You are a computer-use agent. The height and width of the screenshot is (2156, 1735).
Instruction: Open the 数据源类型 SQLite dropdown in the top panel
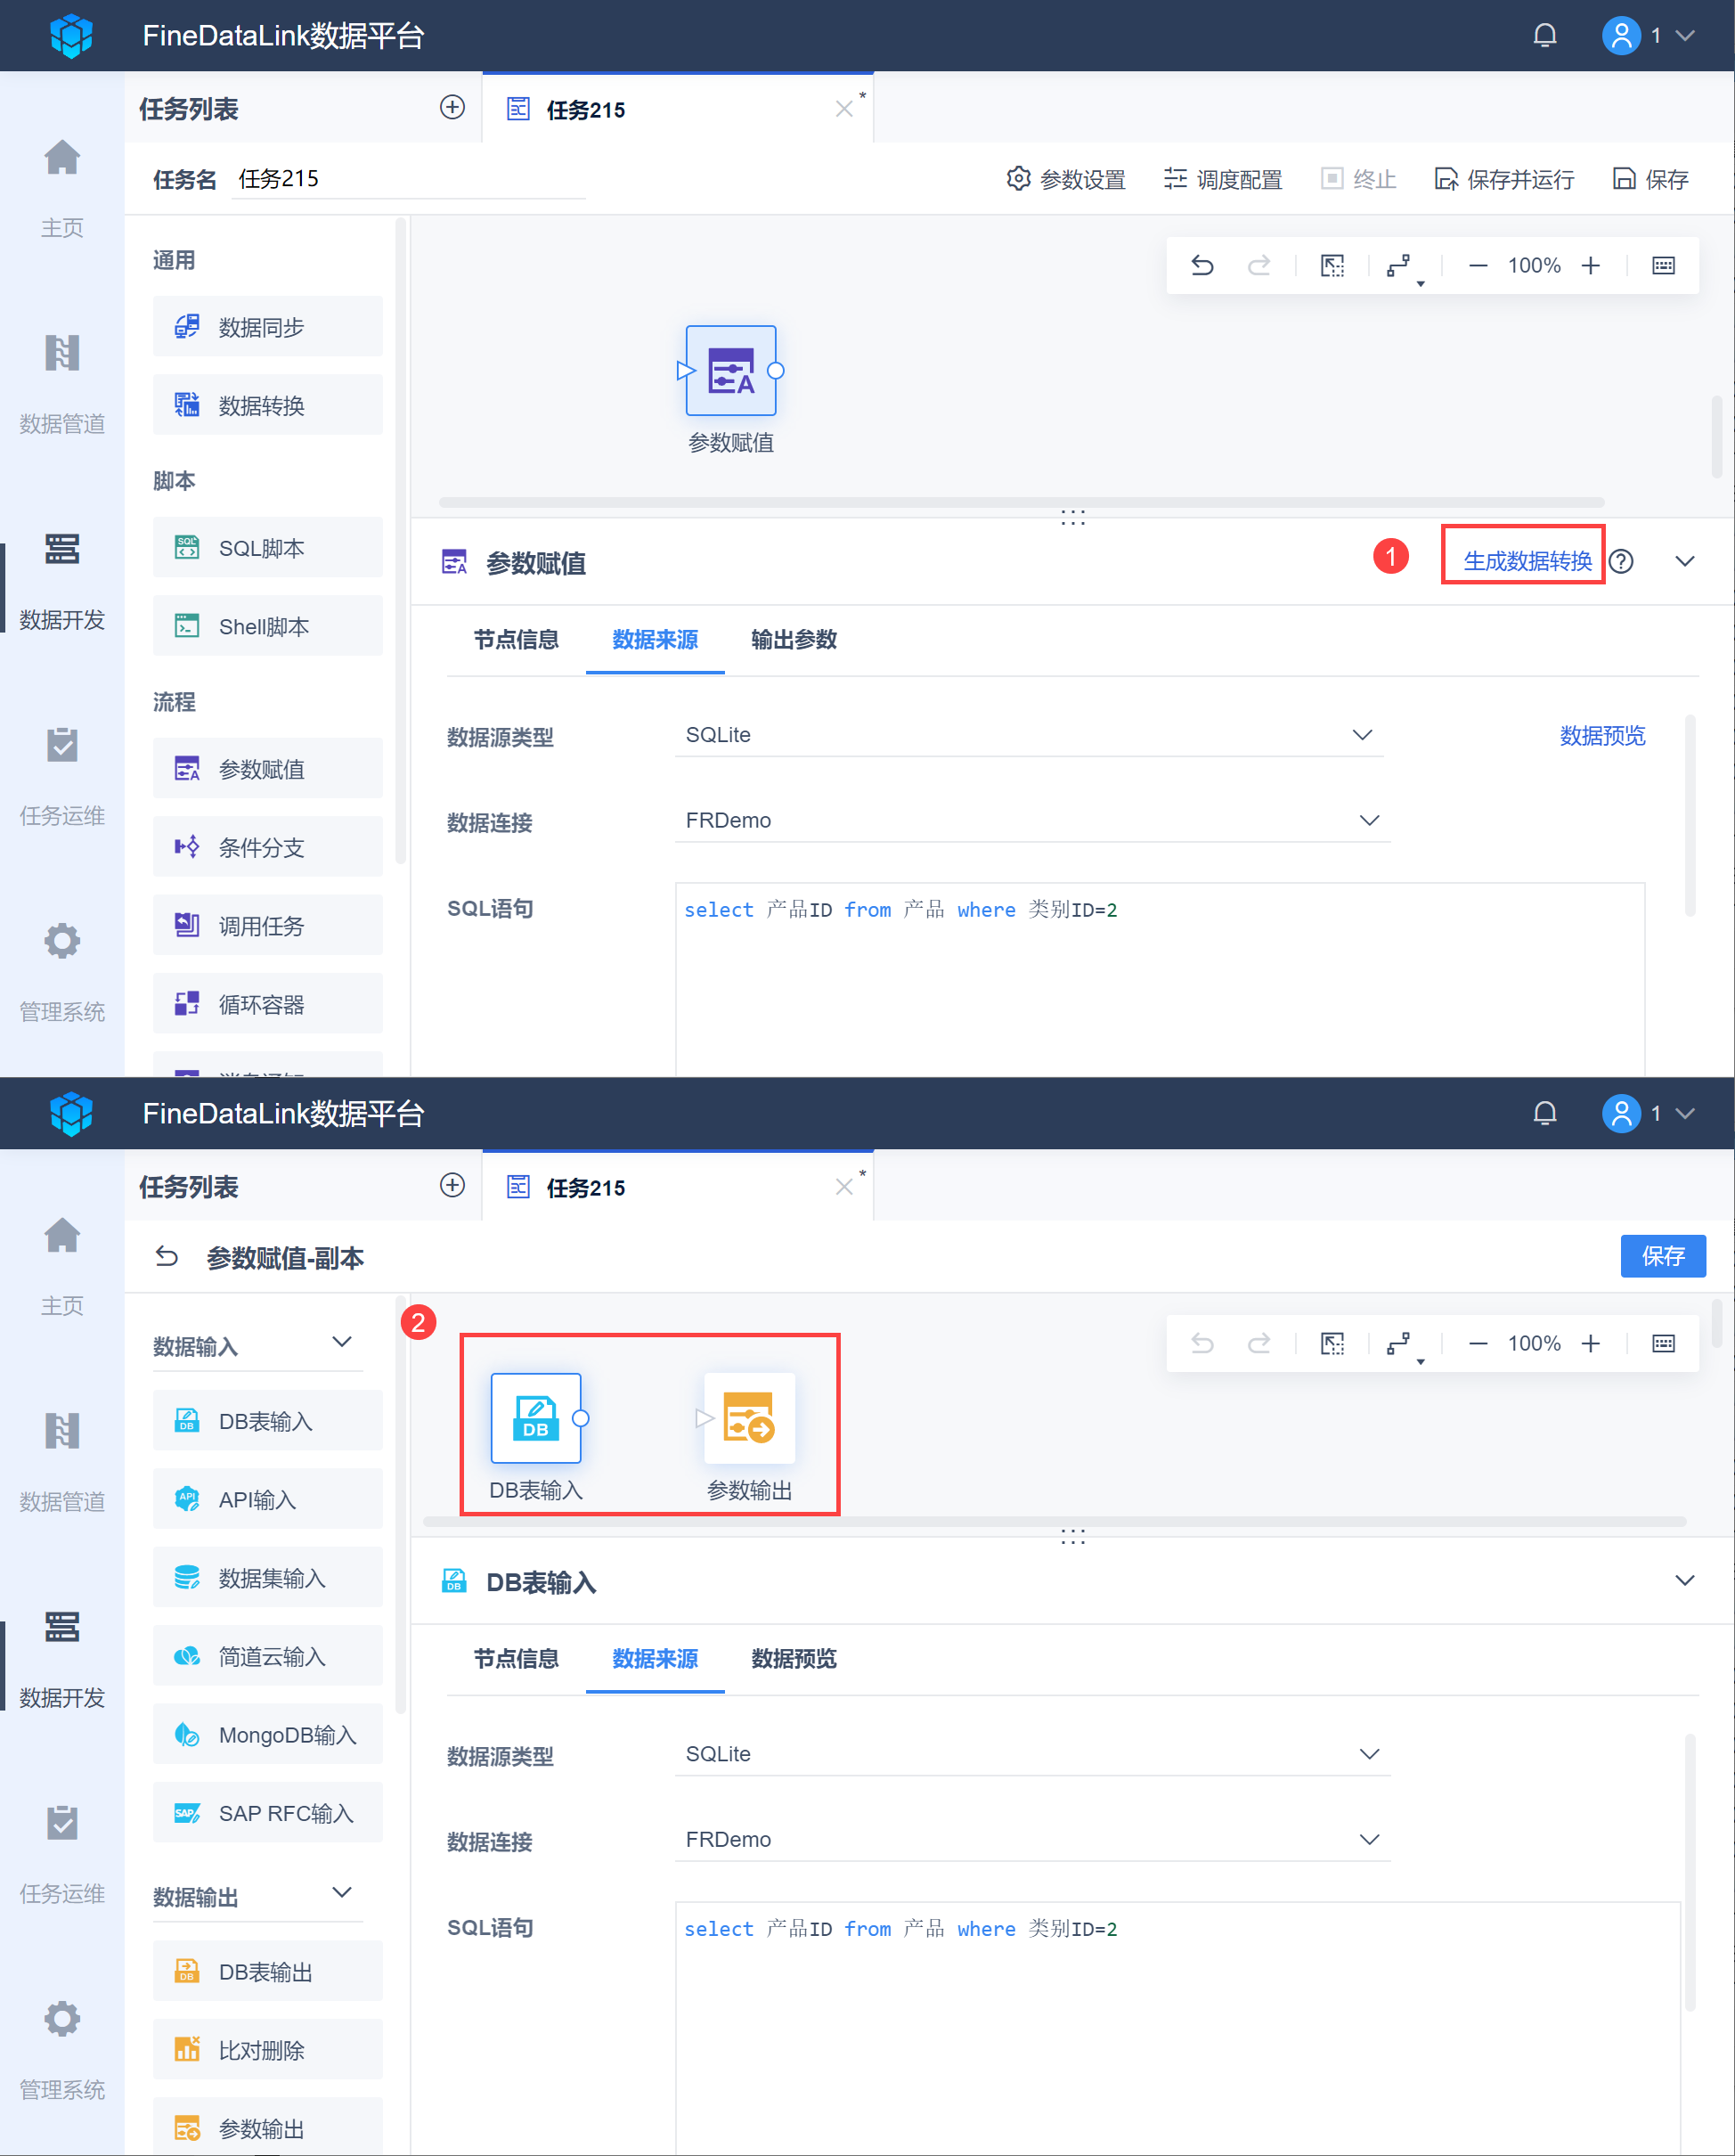tap(1029, 735)
